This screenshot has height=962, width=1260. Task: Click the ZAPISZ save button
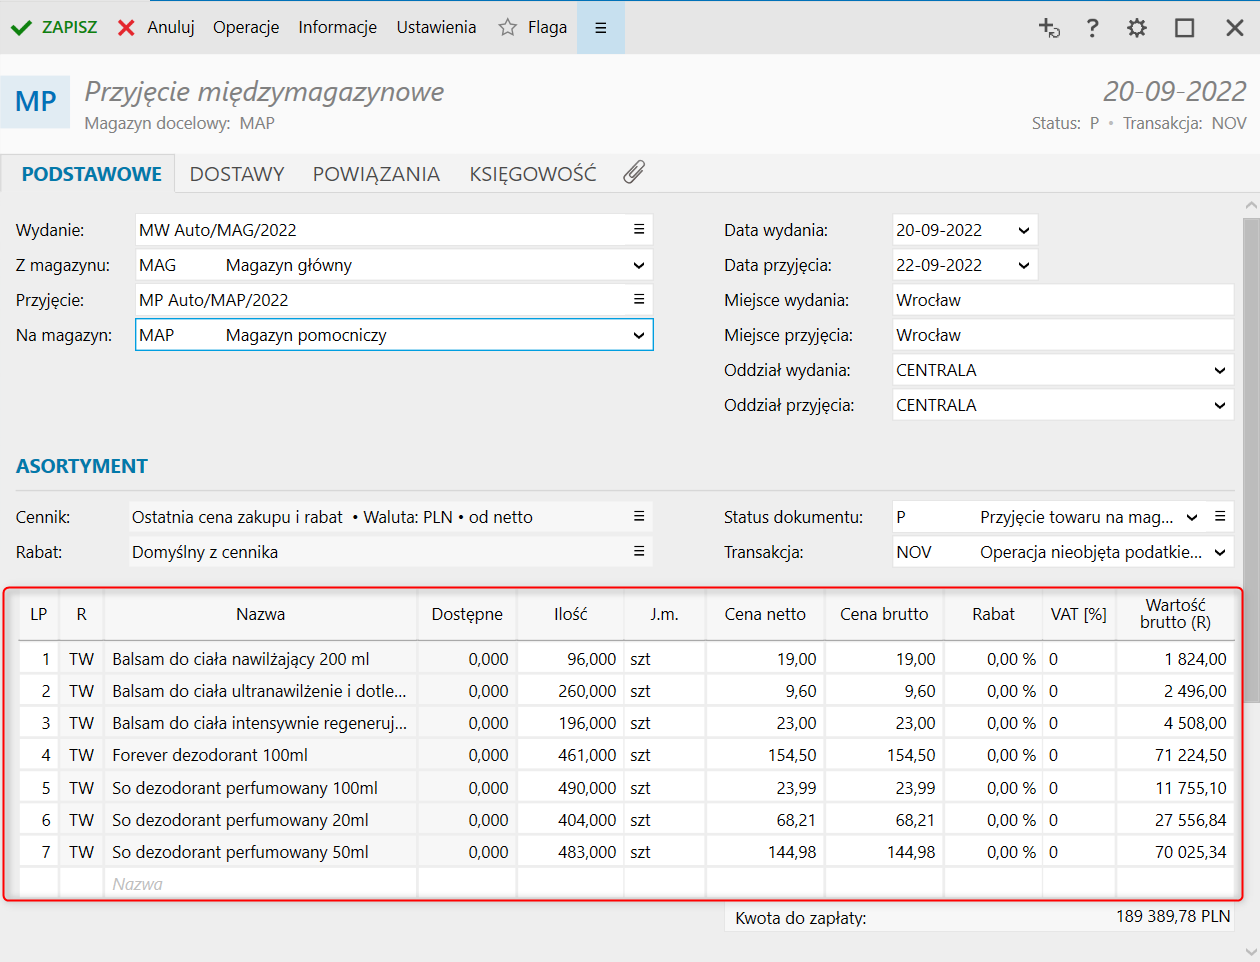55,28
